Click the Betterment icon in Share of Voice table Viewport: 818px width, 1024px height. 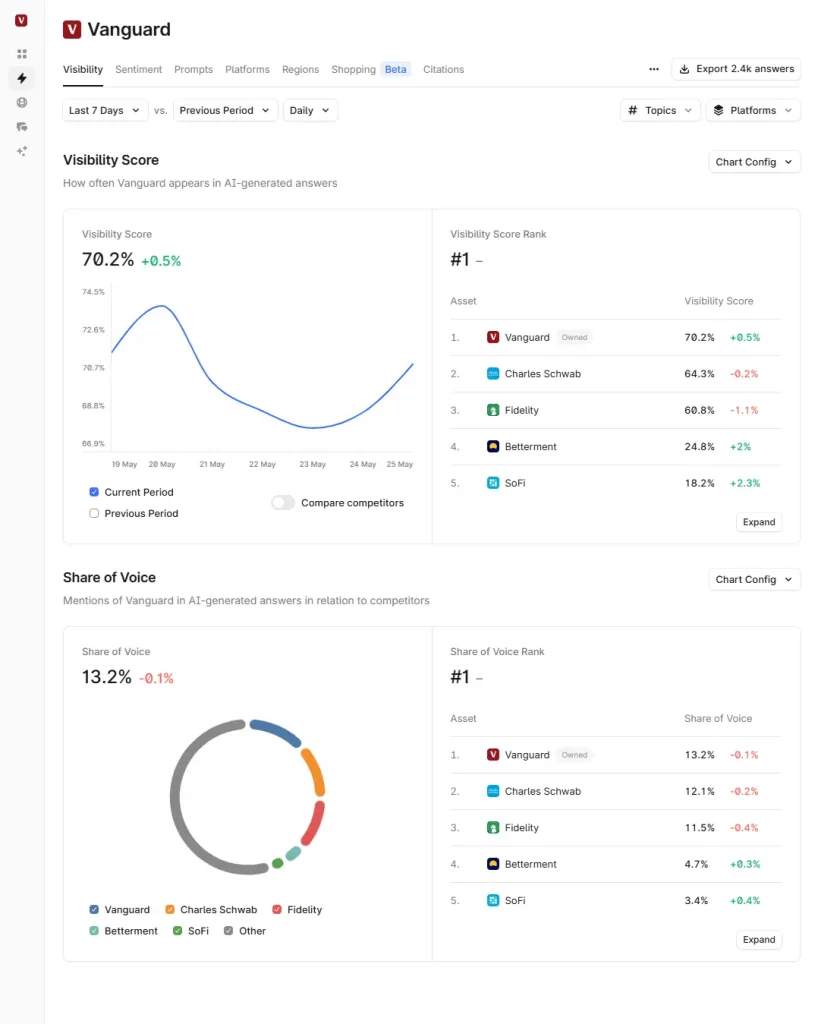(x=493, y=864)
